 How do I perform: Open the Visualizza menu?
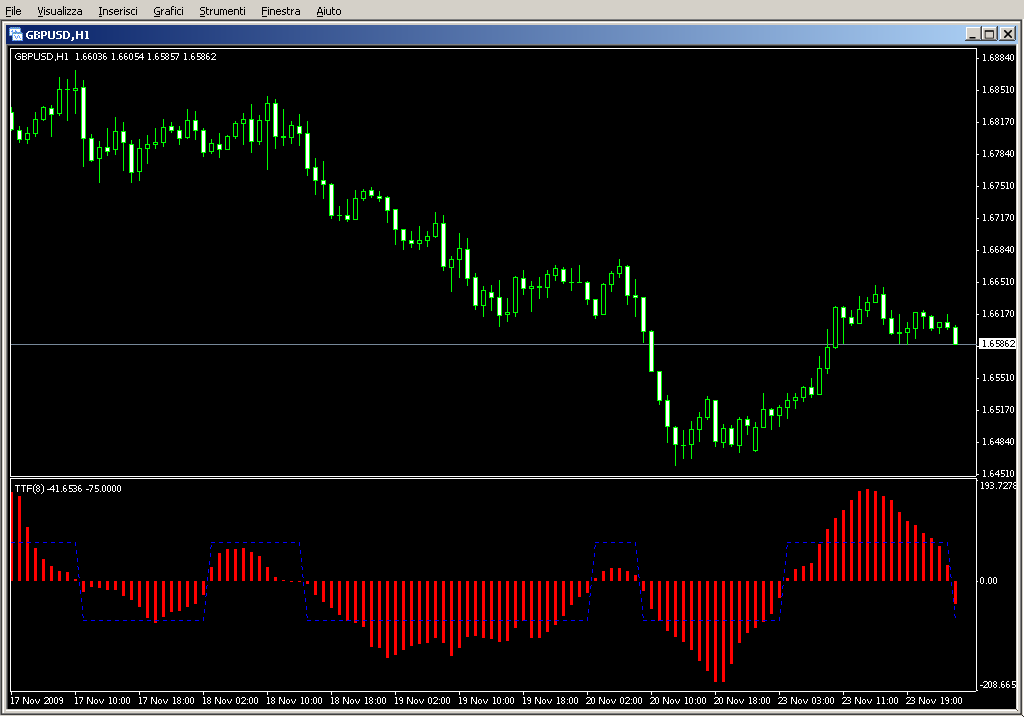tap(59, 11)
